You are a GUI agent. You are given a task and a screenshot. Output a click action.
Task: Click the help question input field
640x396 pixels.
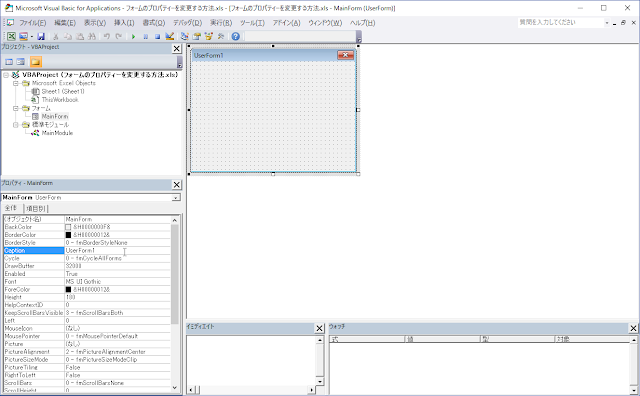(560, 23)
